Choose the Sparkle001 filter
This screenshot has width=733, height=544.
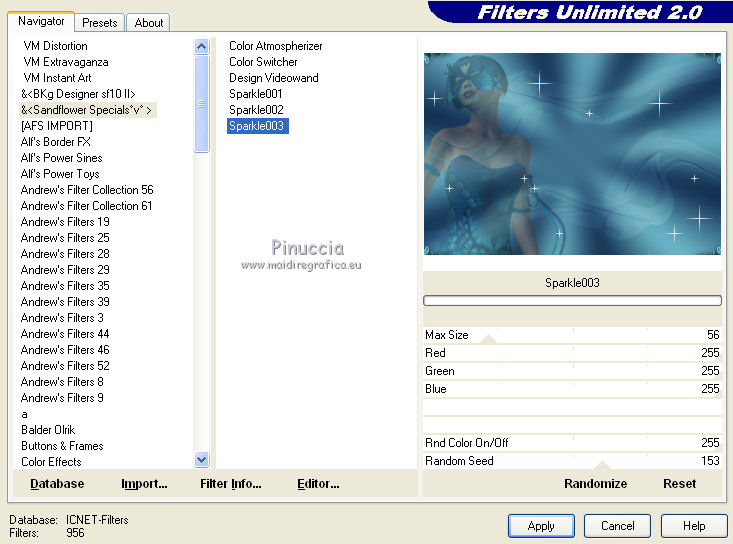256,93
